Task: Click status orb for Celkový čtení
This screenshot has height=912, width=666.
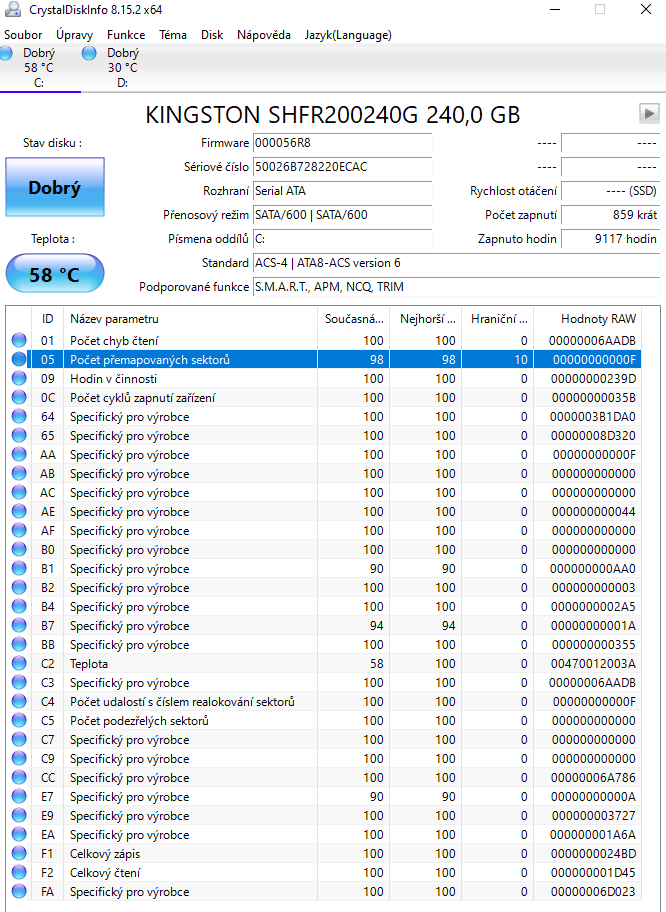Action: [19, 872]
